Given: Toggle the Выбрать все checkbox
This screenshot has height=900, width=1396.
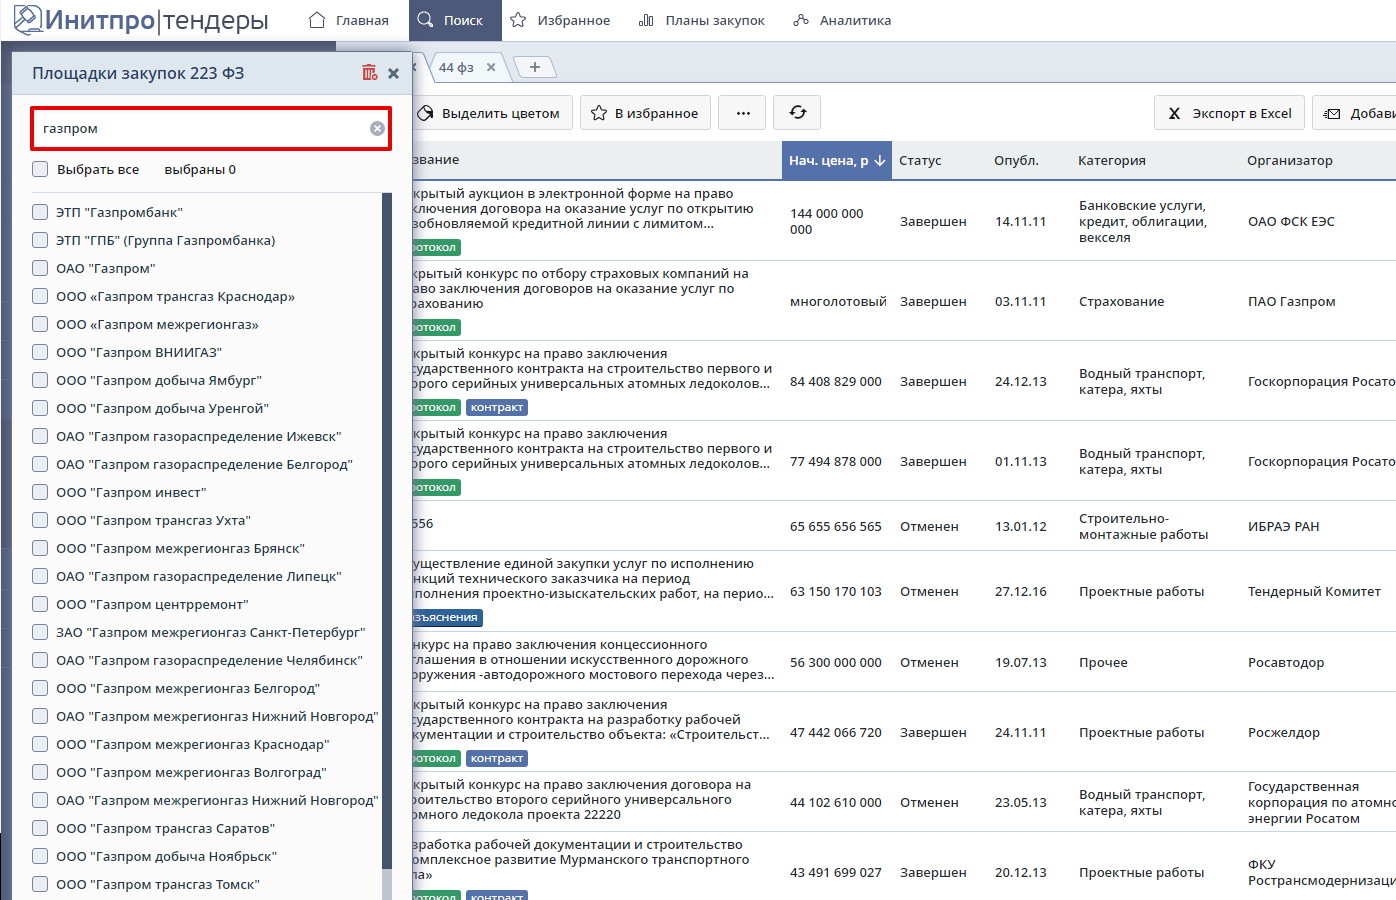Looking at the screenshot, I should pos(40,169).
